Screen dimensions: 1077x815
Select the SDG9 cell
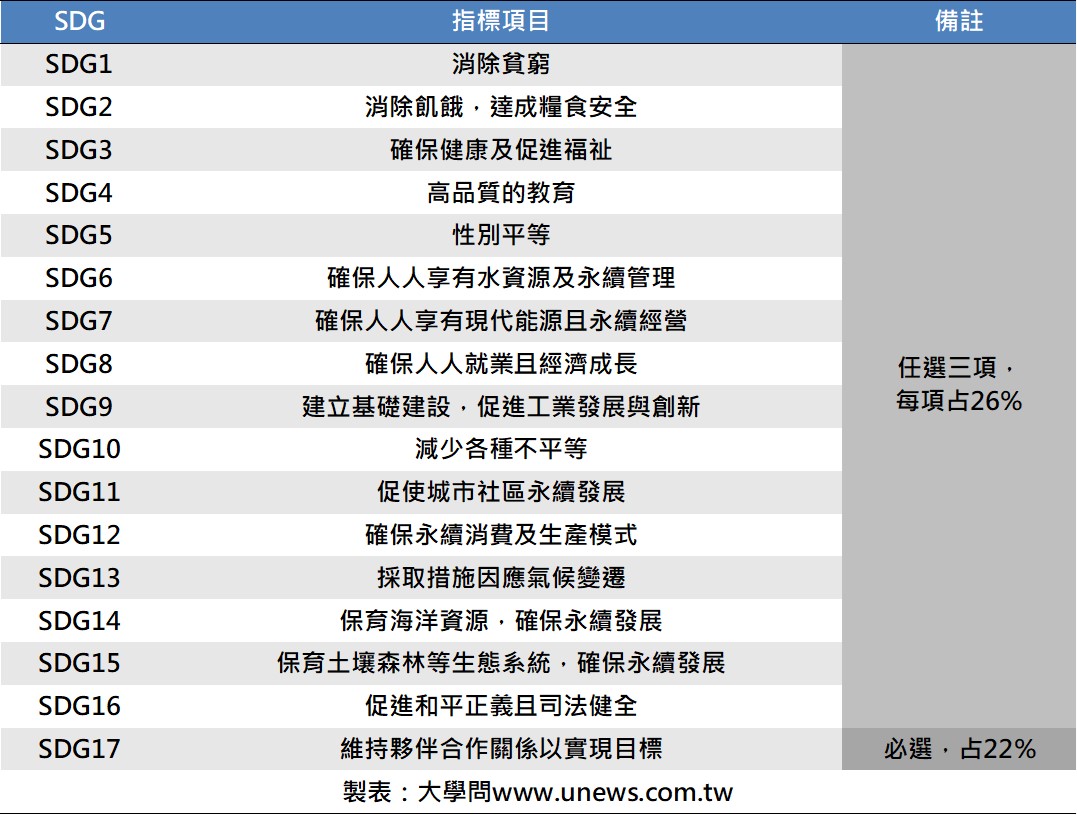(x=78, y=406)
